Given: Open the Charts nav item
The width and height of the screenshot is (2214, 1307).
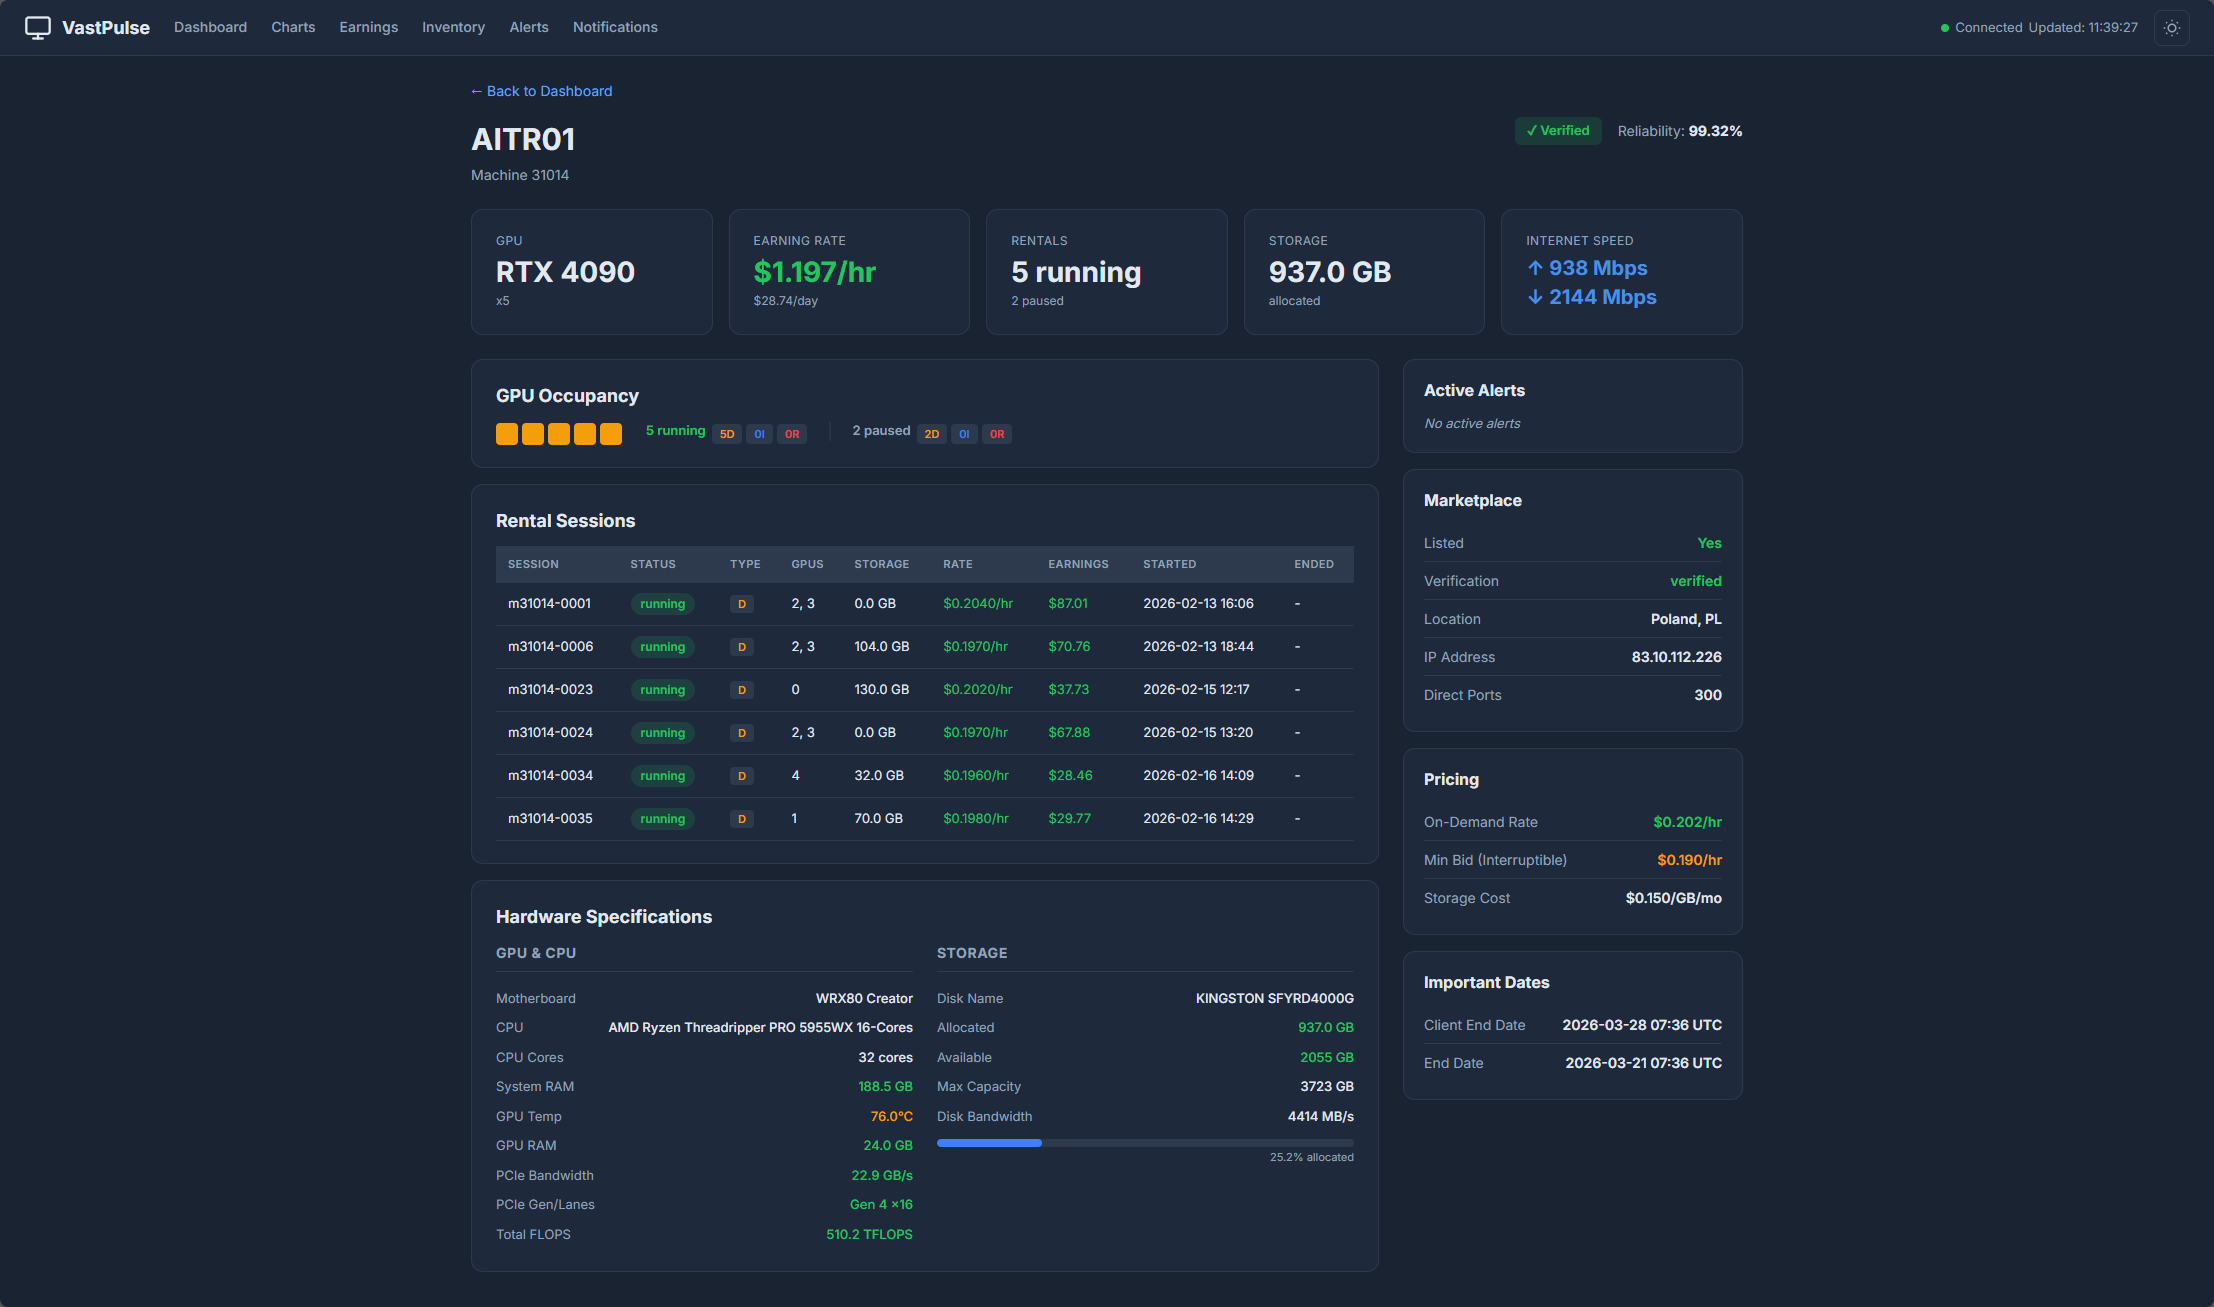Looking at the screenshot, I should [x=293, y=27].
